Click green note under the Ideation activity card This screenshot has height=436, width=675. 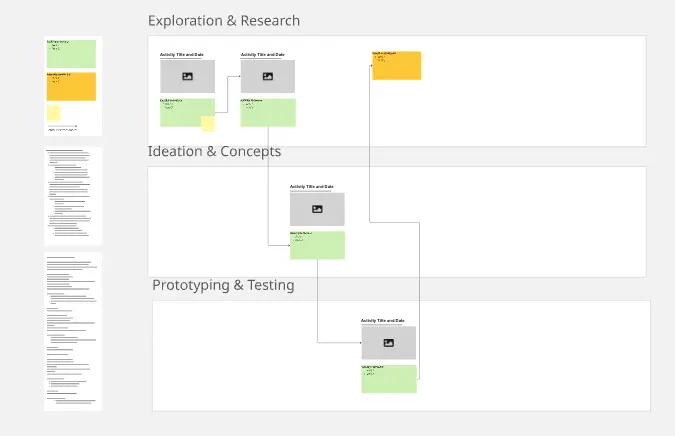[317, 246]
